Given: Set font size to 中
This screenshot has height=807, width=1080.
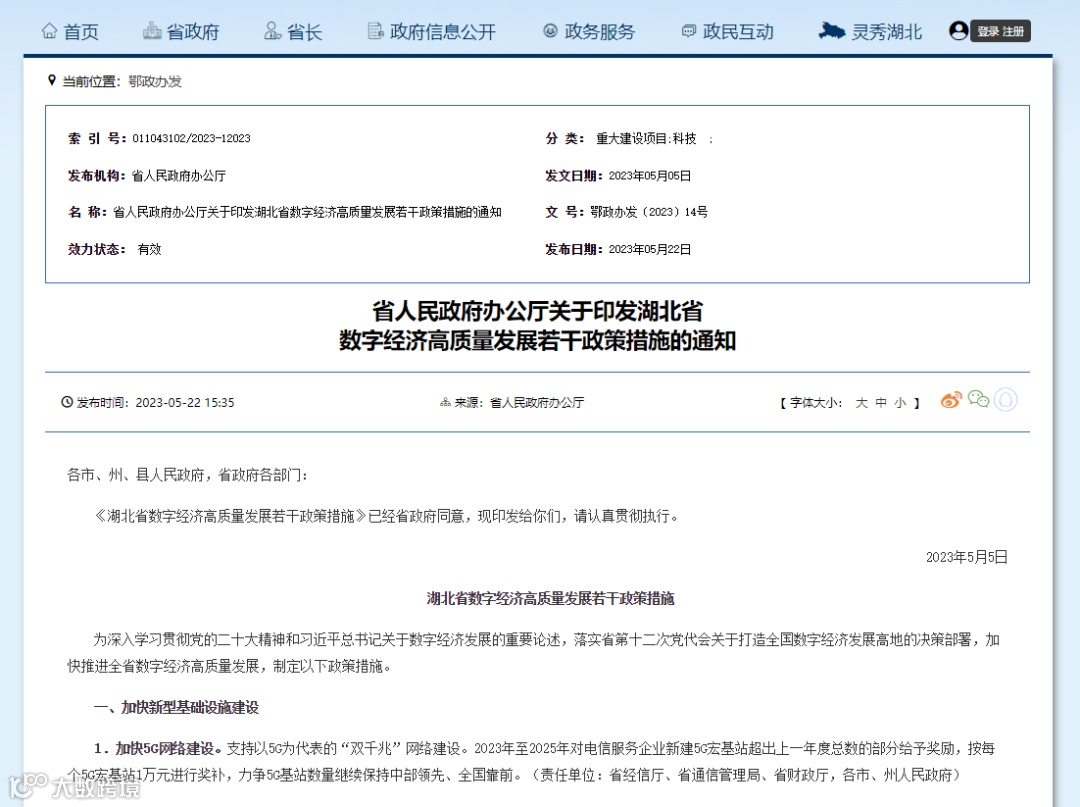Looking at the screenshot, I should (881, 403).
